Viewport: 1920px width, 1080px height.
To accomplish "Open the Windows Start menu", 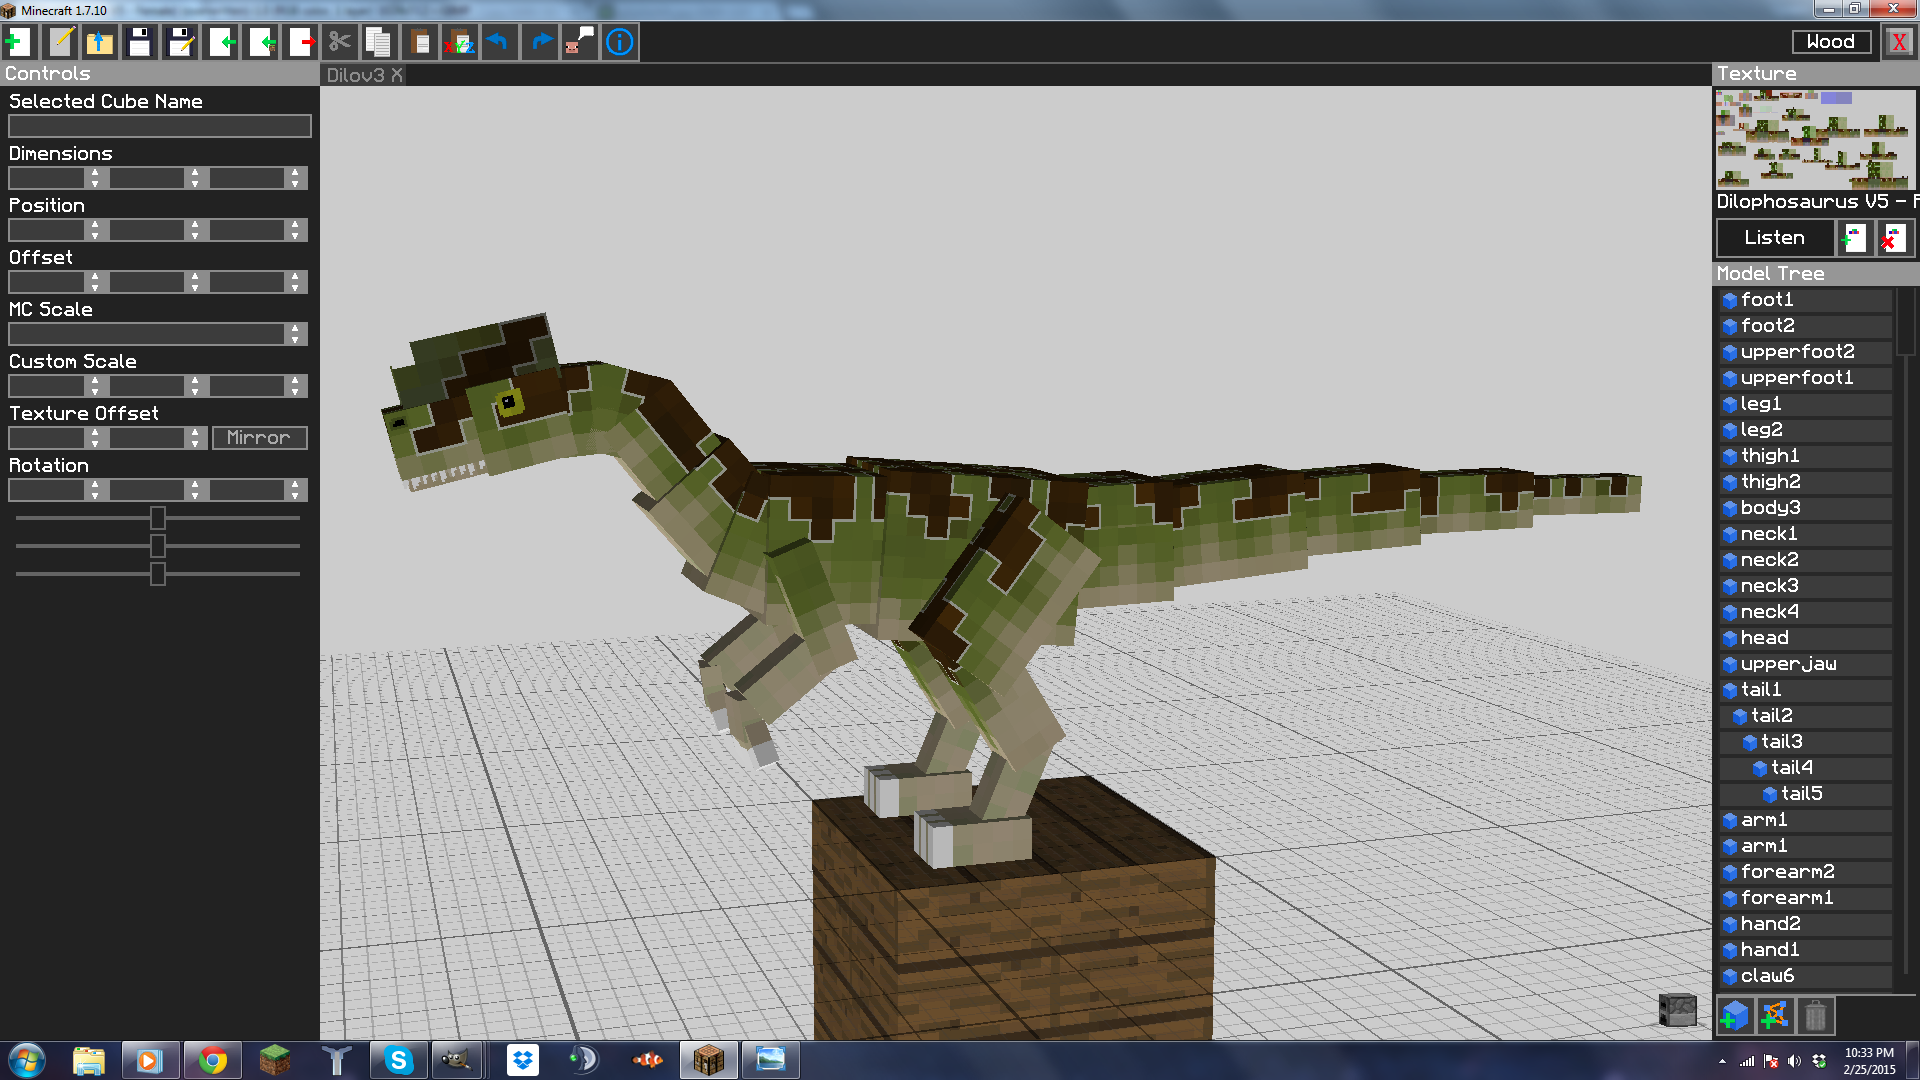I will 27,1060.
